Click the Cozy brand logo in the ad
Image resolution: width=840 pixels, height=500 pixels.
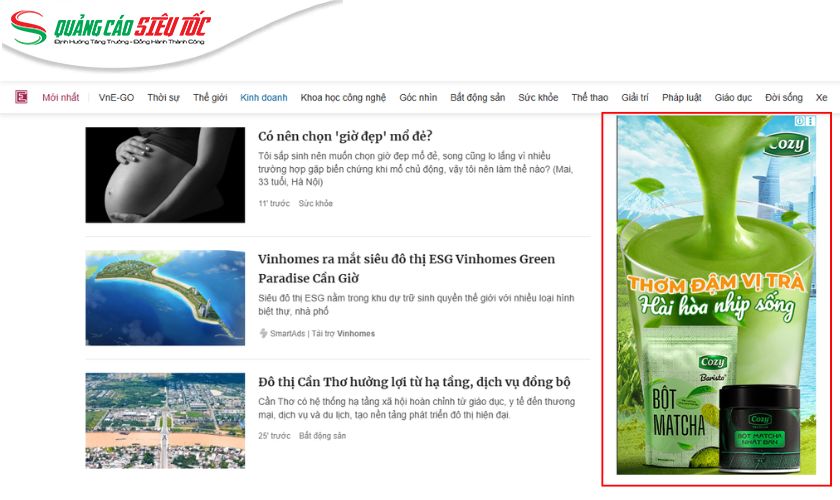click(786, 144)
